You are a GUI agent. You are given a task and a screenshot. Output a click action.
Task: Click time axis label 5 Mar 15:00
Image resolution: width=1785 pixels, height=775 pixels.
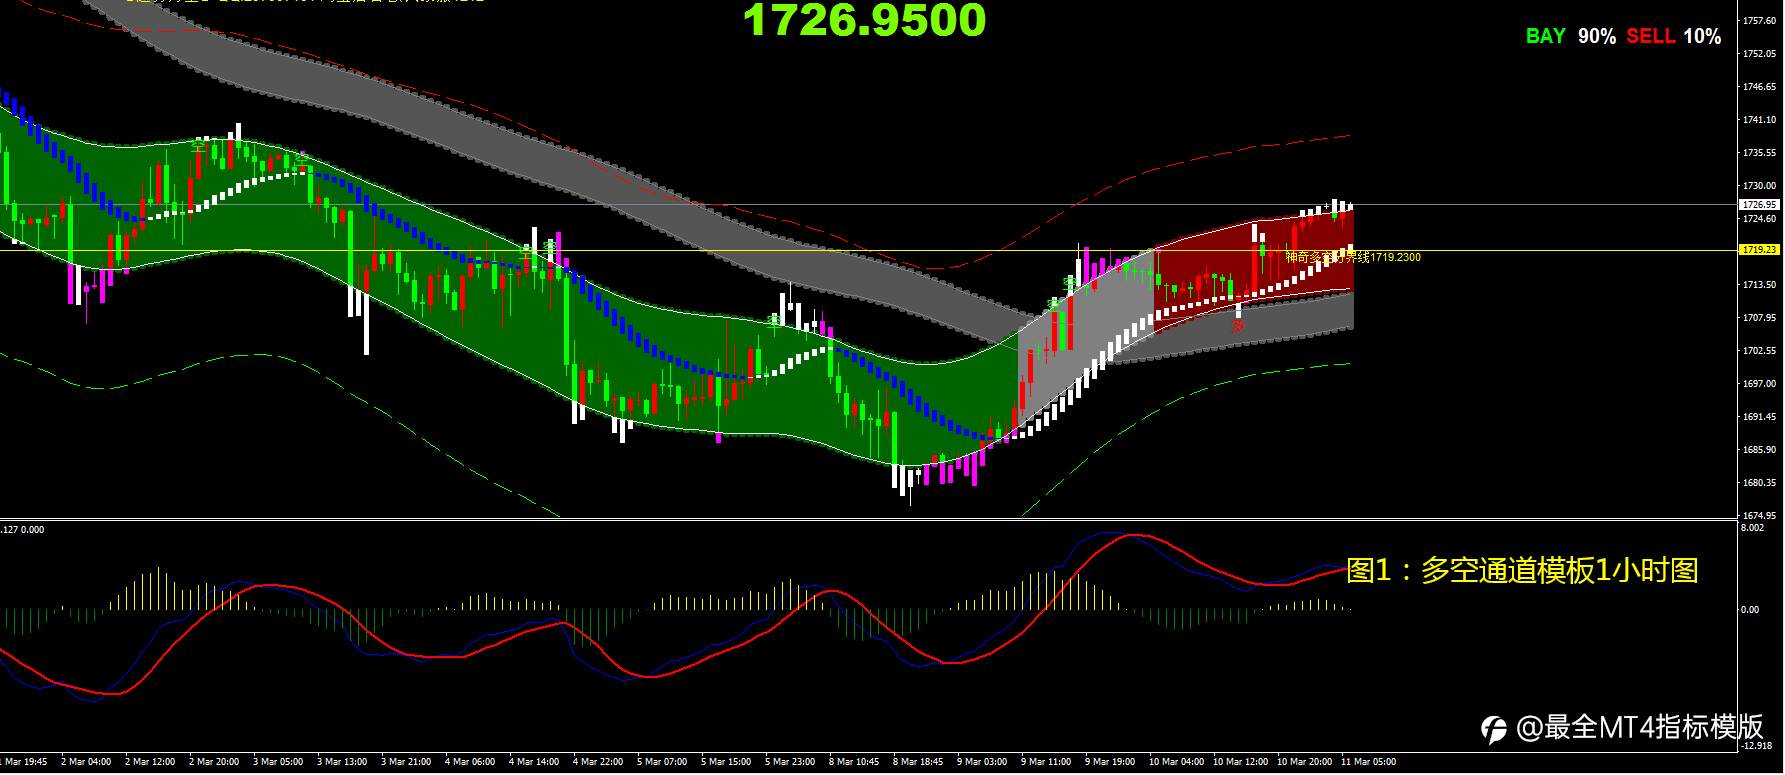pos(727,762)
